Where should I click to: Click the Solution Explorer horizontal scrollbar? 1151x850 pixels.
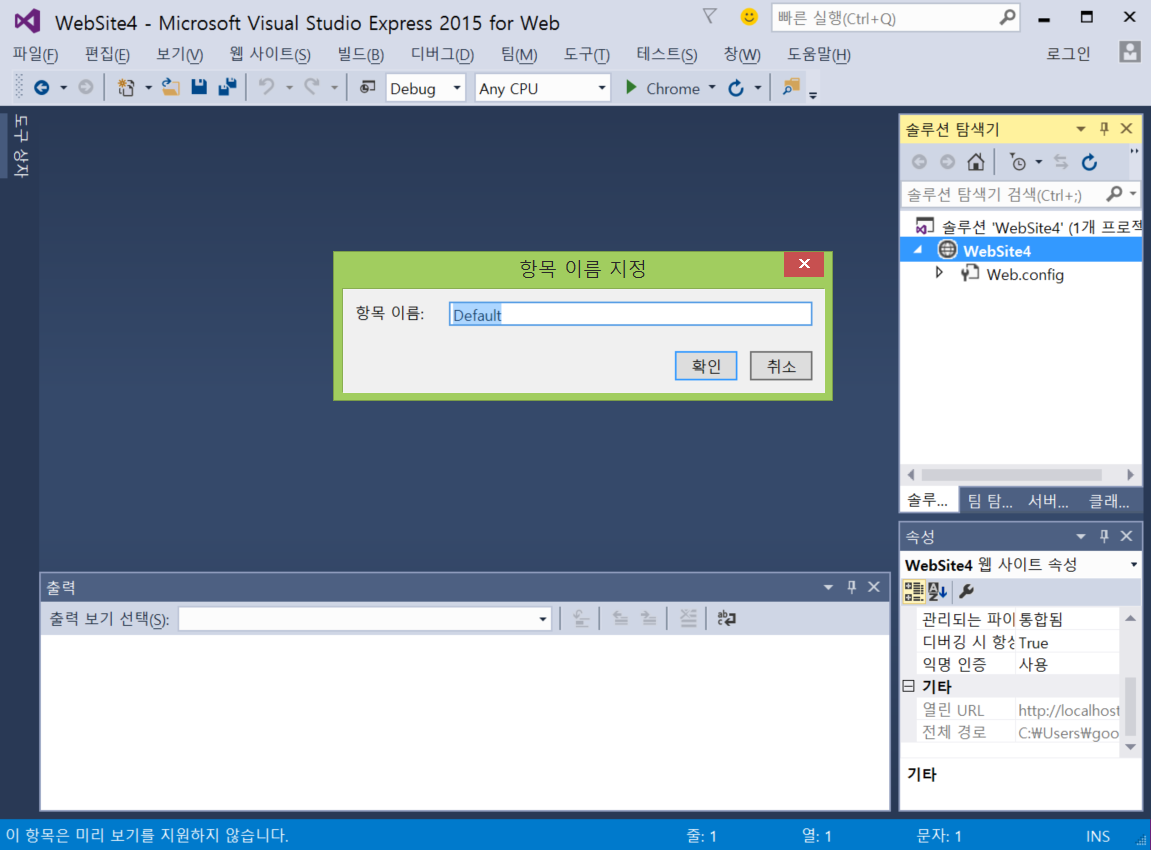pyautogui.click(x=1010, y=475)
